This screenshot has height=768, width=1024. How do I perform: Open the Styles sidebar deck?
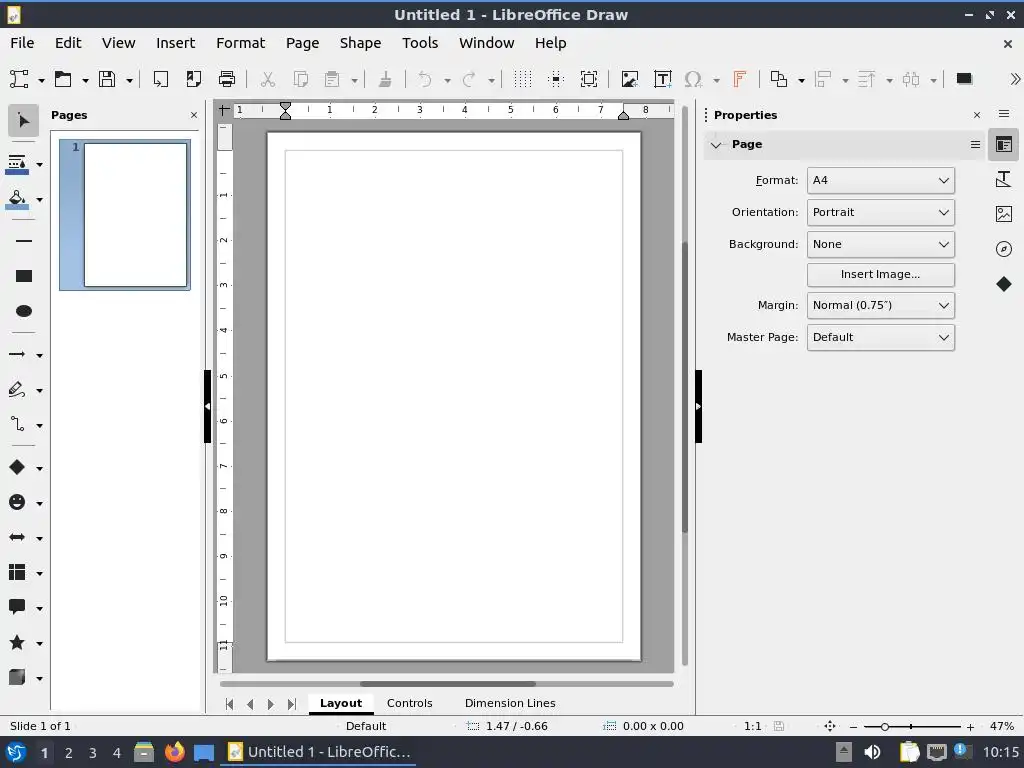pos(1004,178)
